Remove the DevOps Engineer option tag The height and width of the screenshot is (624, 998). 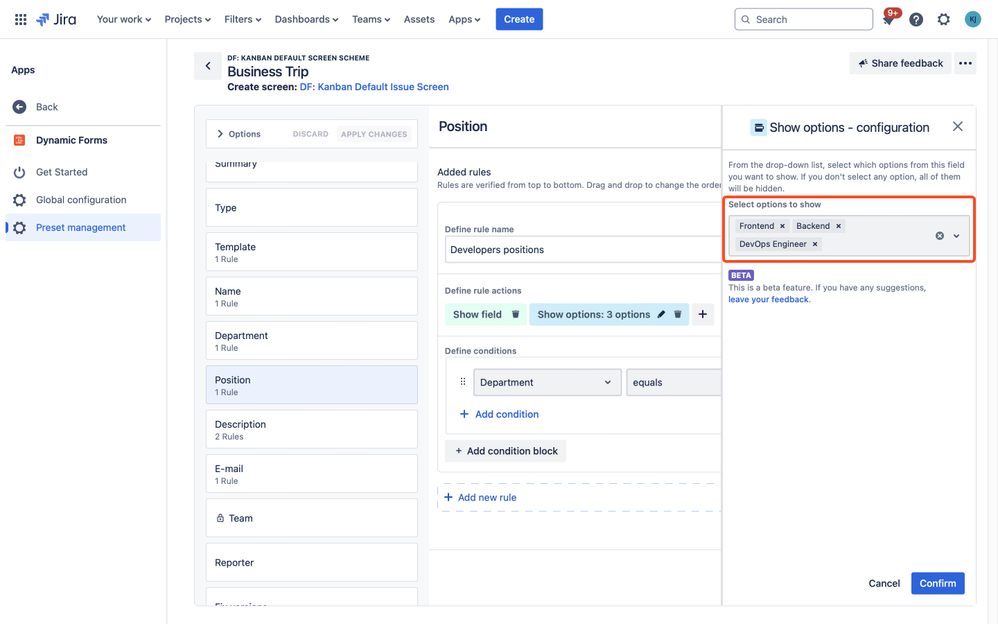click(x=815, y=244)
